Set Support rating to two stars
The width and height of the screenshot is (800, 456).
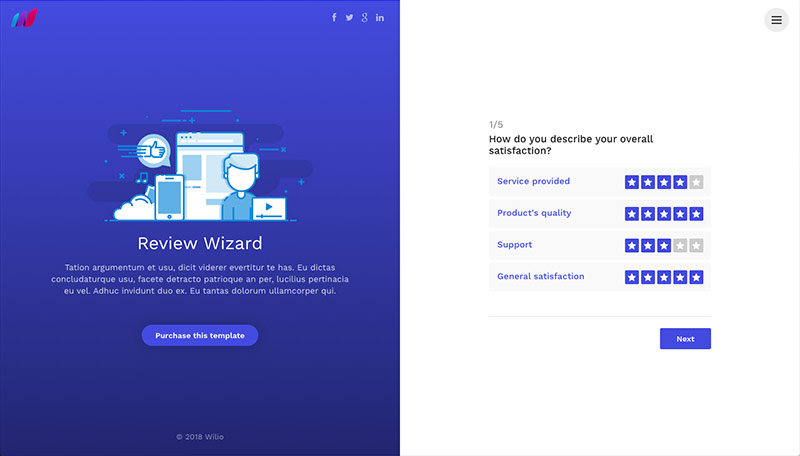coord(648,245)
